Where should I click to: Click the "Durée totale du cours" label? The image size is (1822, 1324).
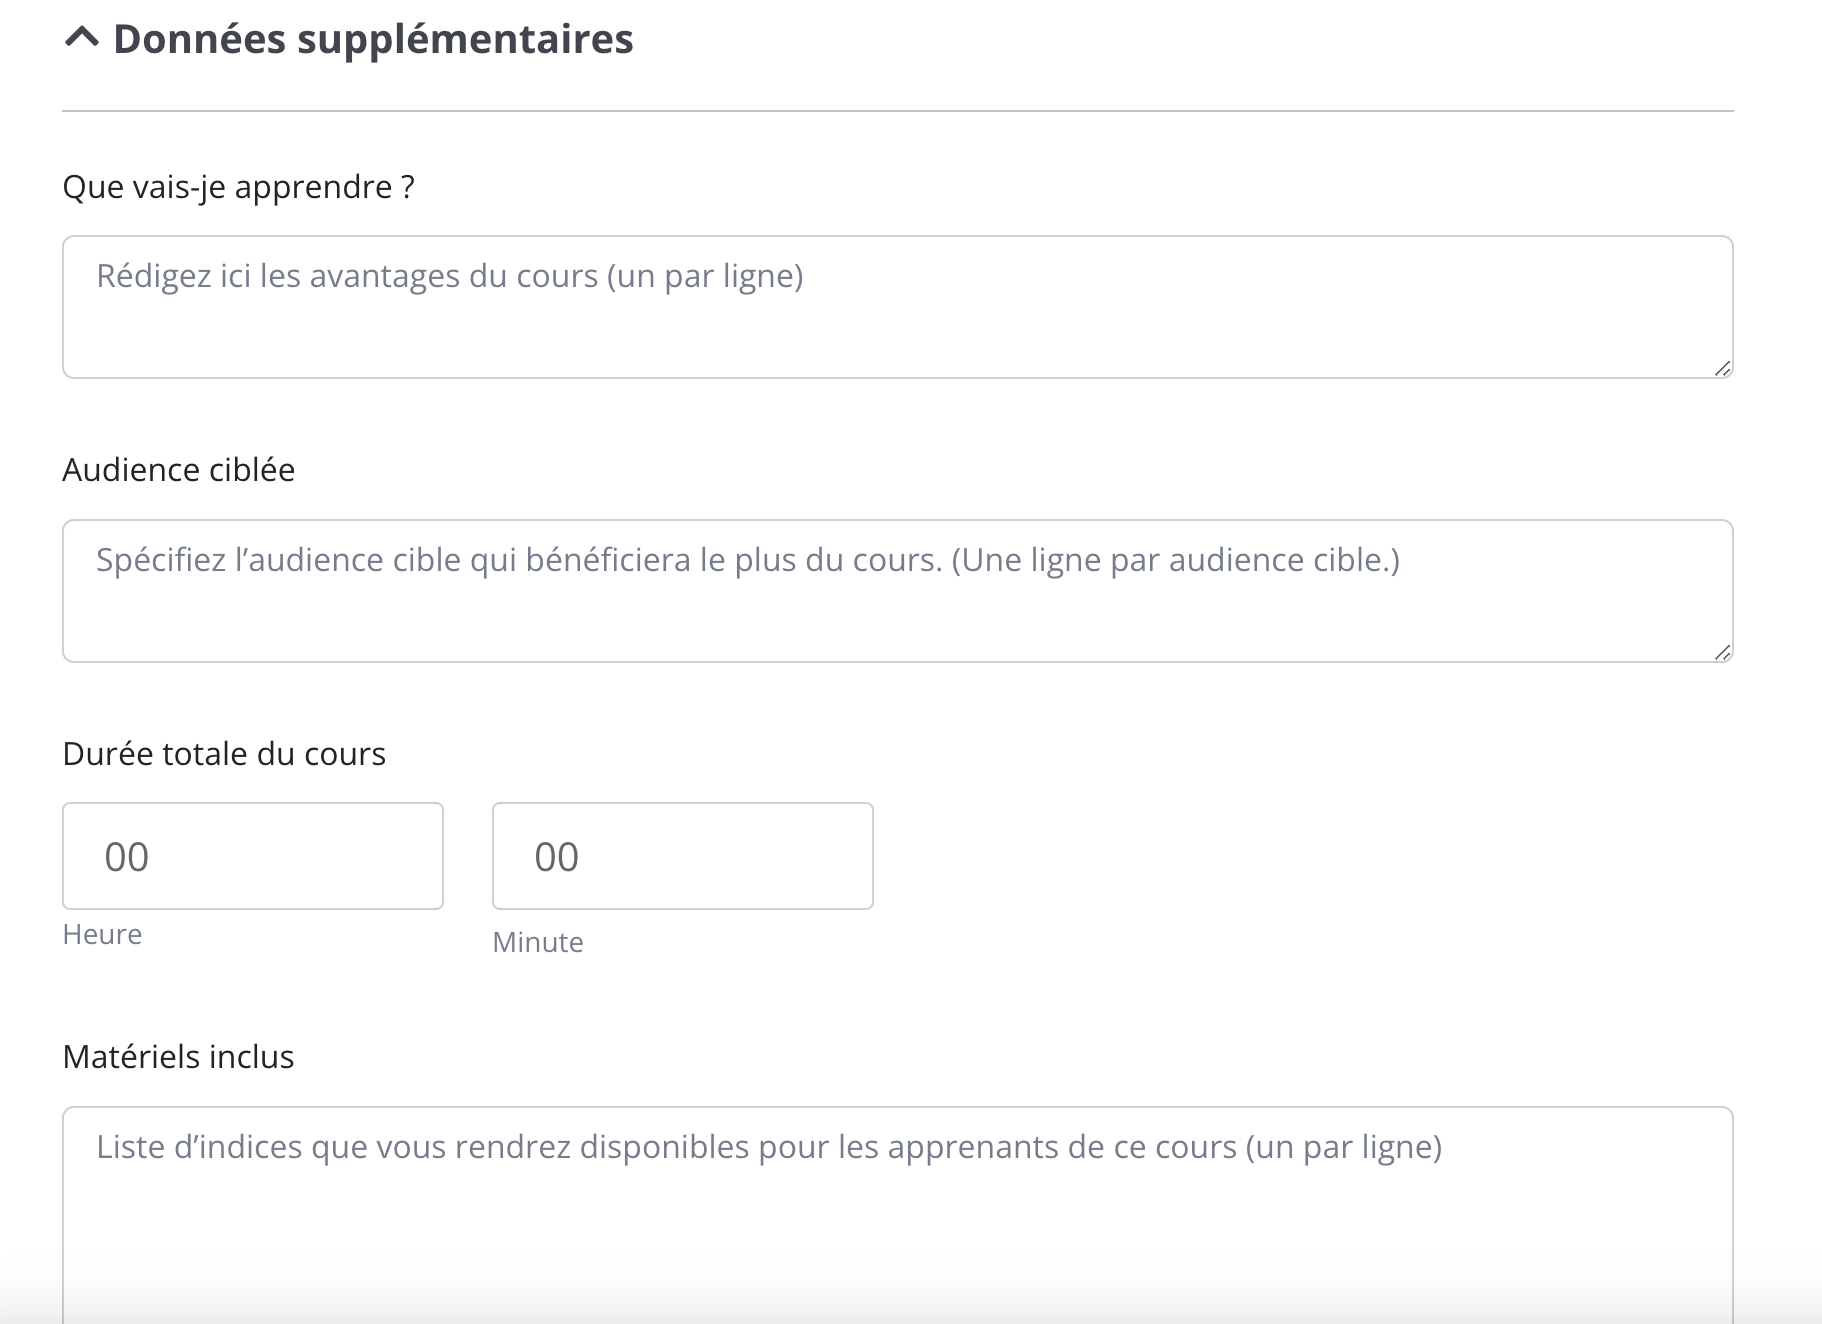(x=224, y=754)
